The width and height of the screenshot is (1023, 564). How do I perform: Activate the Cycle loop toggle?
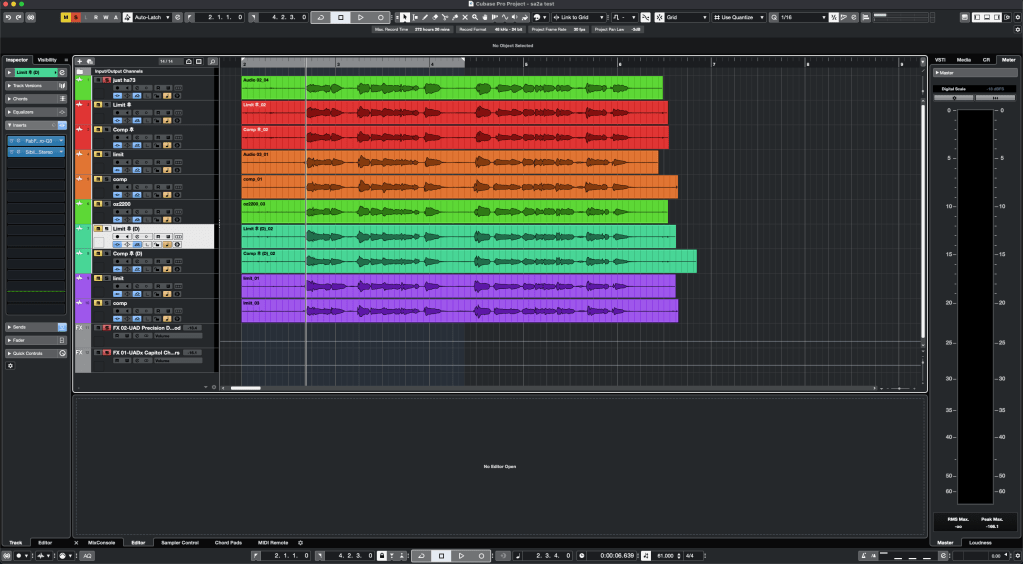coord(320,17)
